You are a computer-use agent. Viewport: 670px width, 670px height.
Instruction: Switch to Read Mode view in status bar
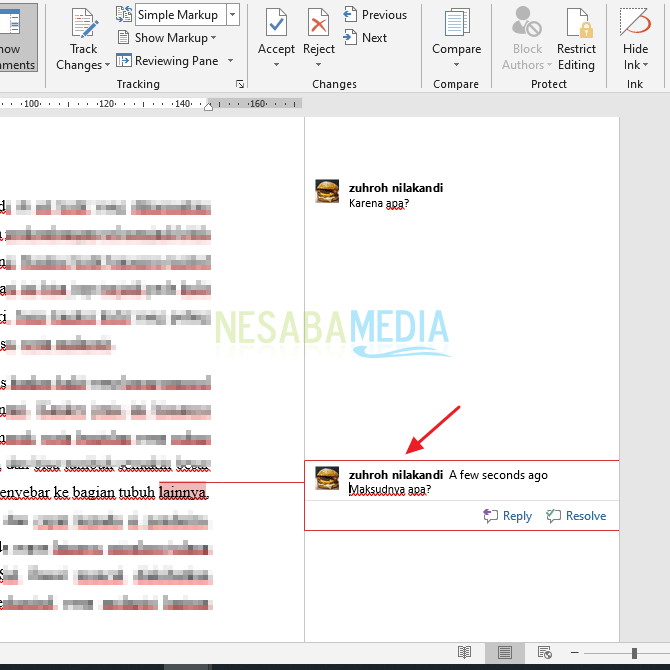click(x=465, y=653)
